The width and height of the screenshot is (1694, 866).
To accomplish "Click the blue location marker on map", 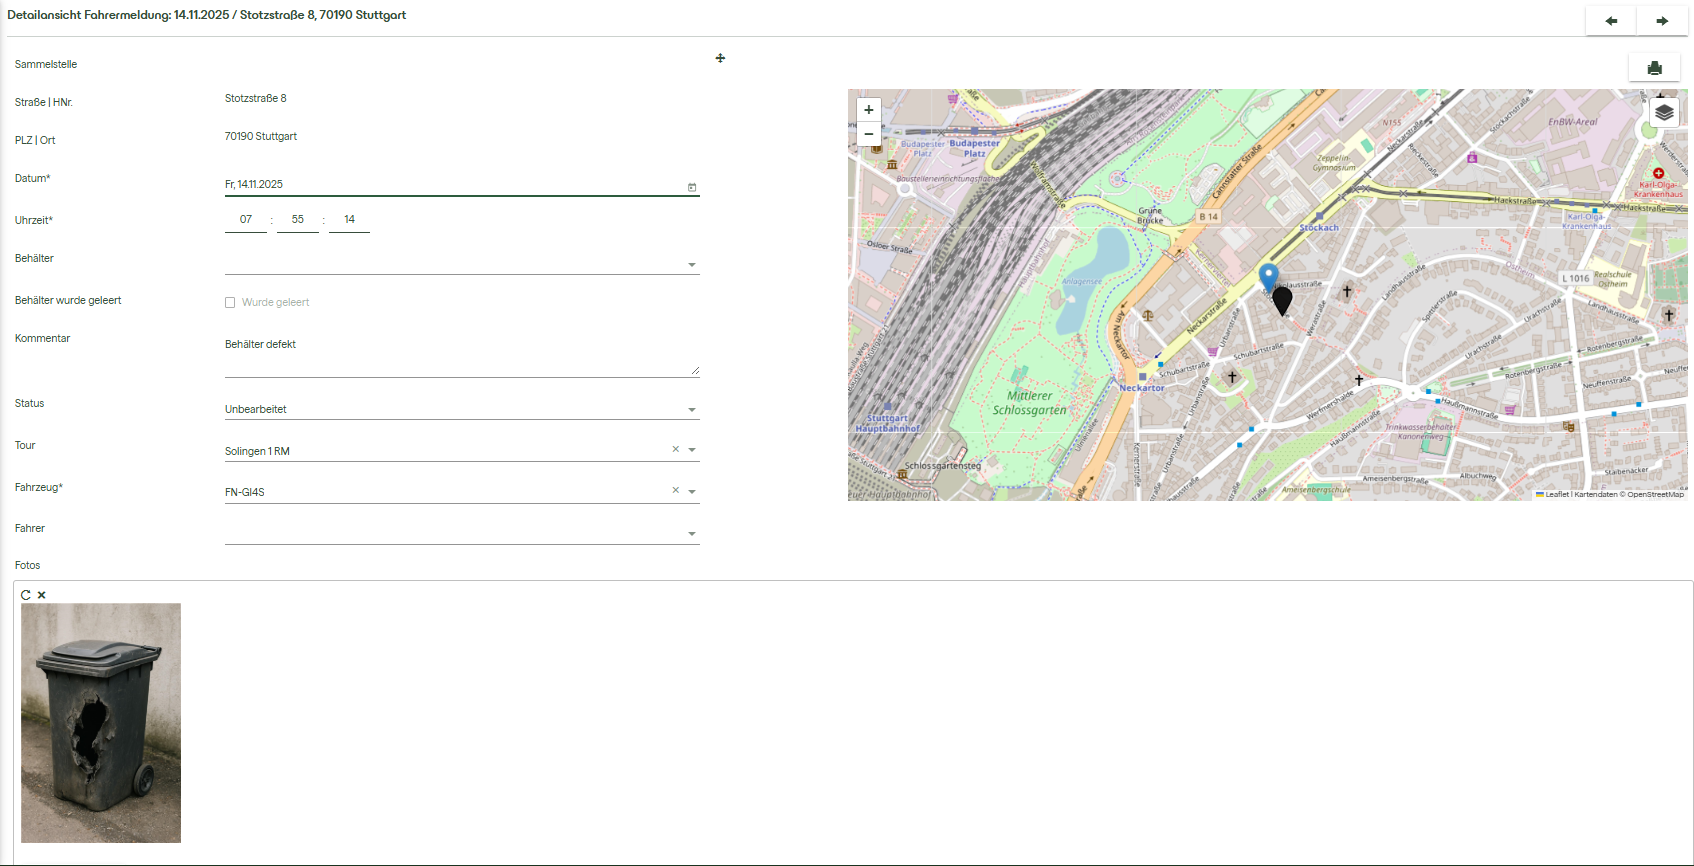I will (1268, 276).
